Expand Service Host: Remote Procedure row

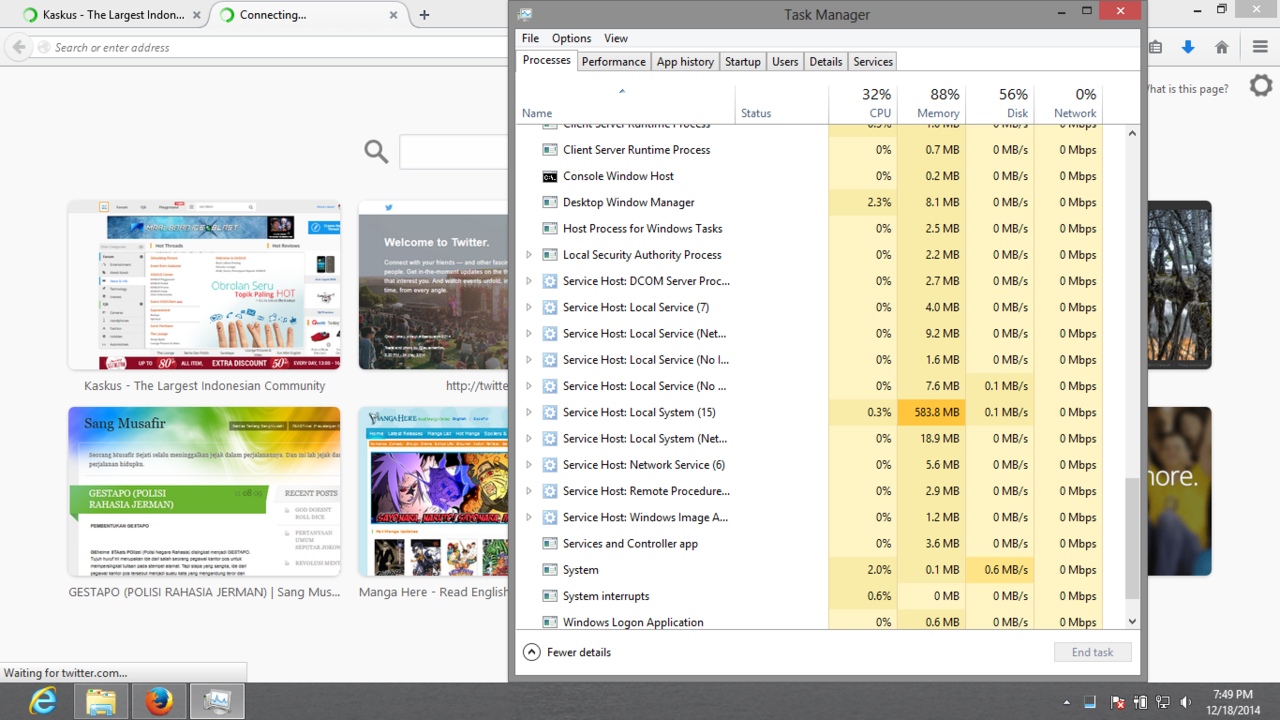tap(529, 491)
